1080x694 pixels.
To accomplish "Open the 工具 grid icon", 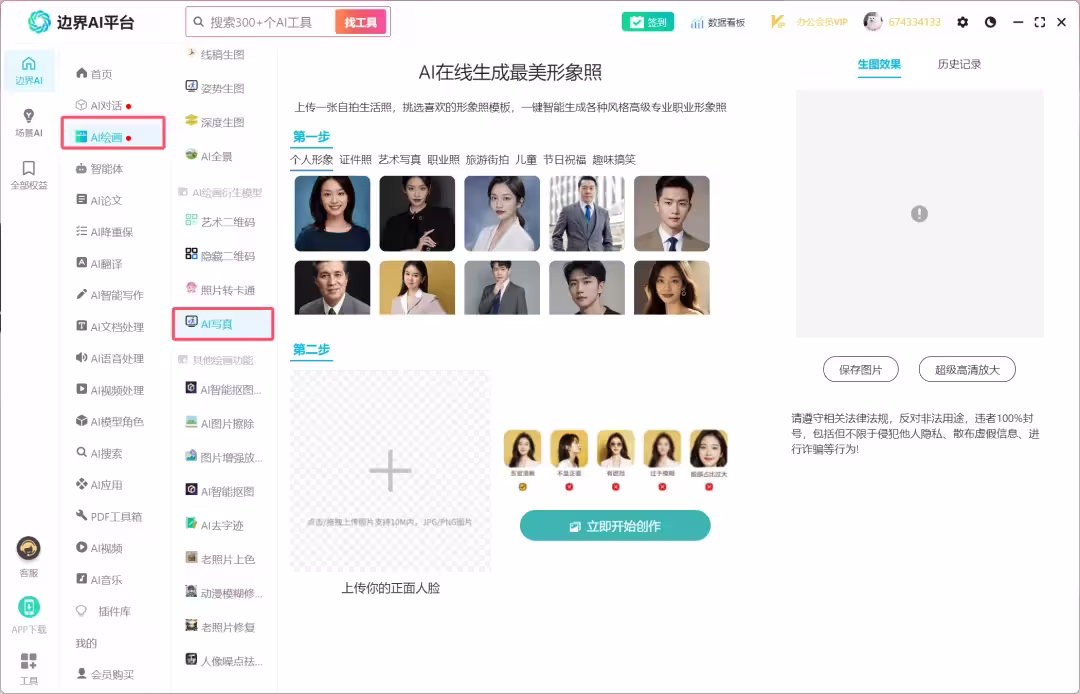I will point(28,669).
